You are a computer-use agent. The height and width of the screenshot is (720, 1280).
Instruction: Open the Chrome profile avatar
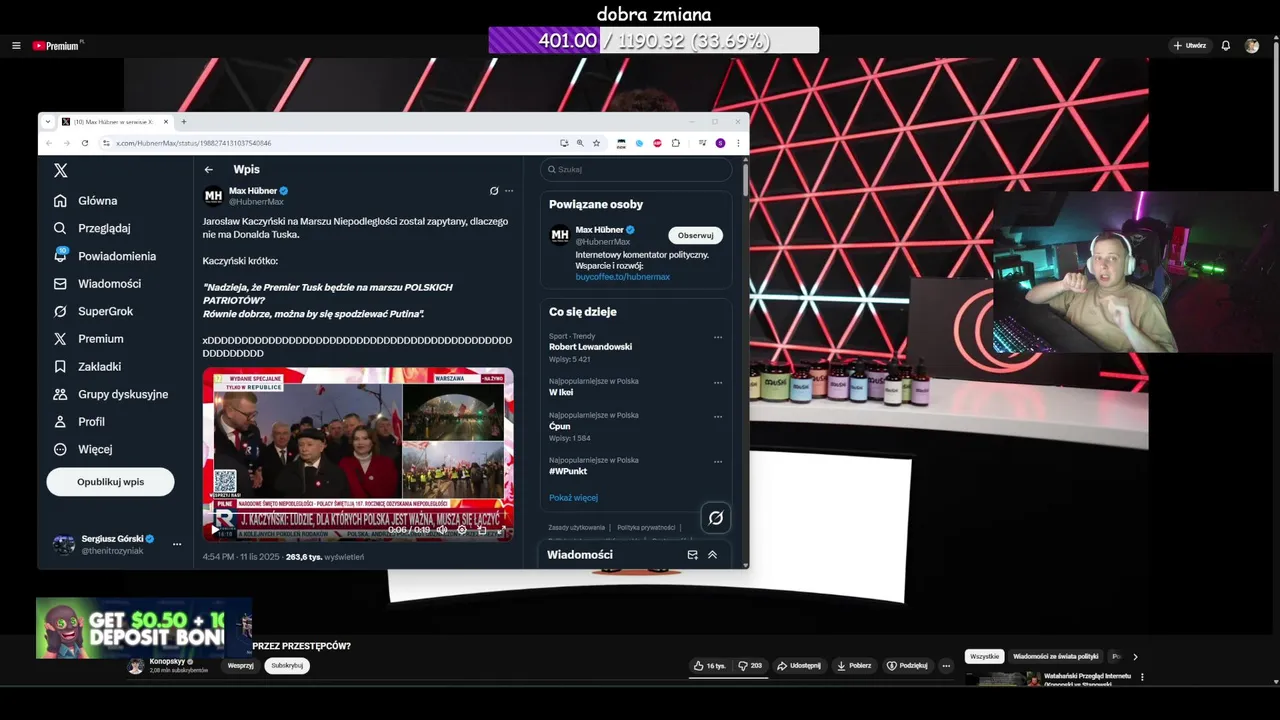click(x=720, y=143)
